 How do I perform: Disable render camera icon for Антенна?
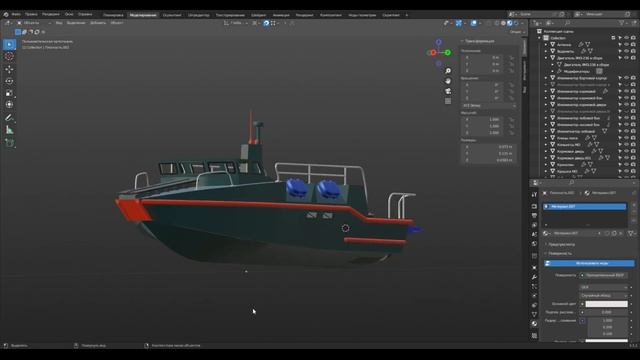pyautogui.click(x=633, y=44)
